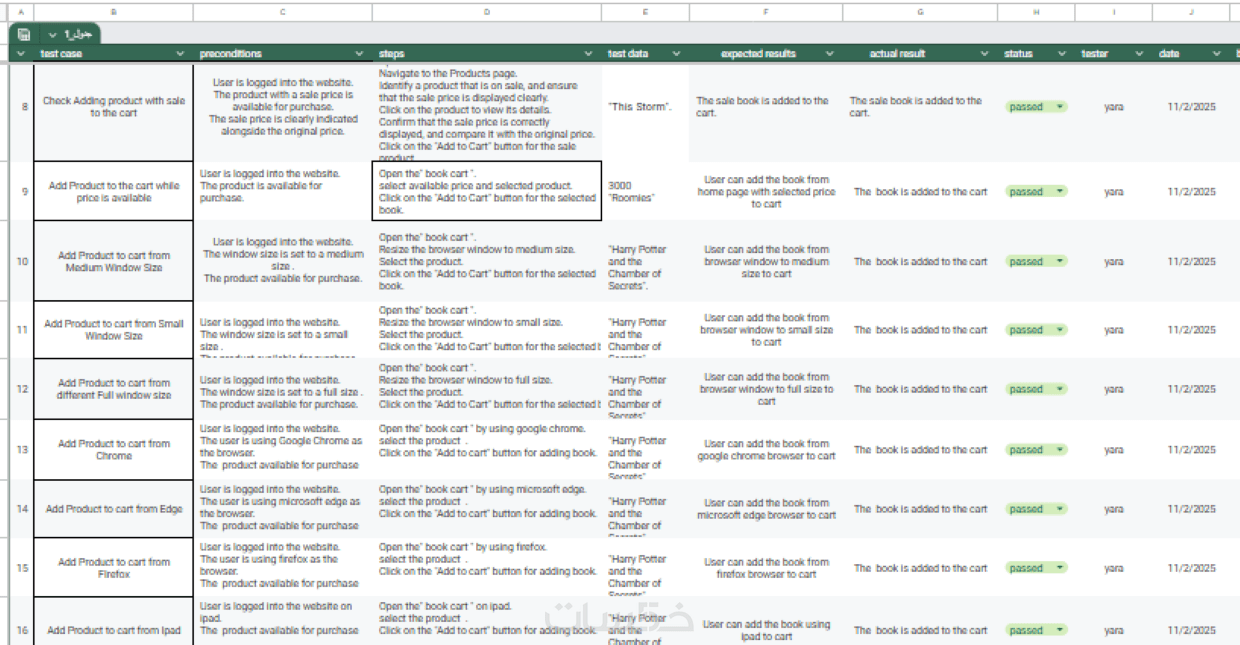
Task: Open the actual result column filter arrow
Action: point(985,54)
